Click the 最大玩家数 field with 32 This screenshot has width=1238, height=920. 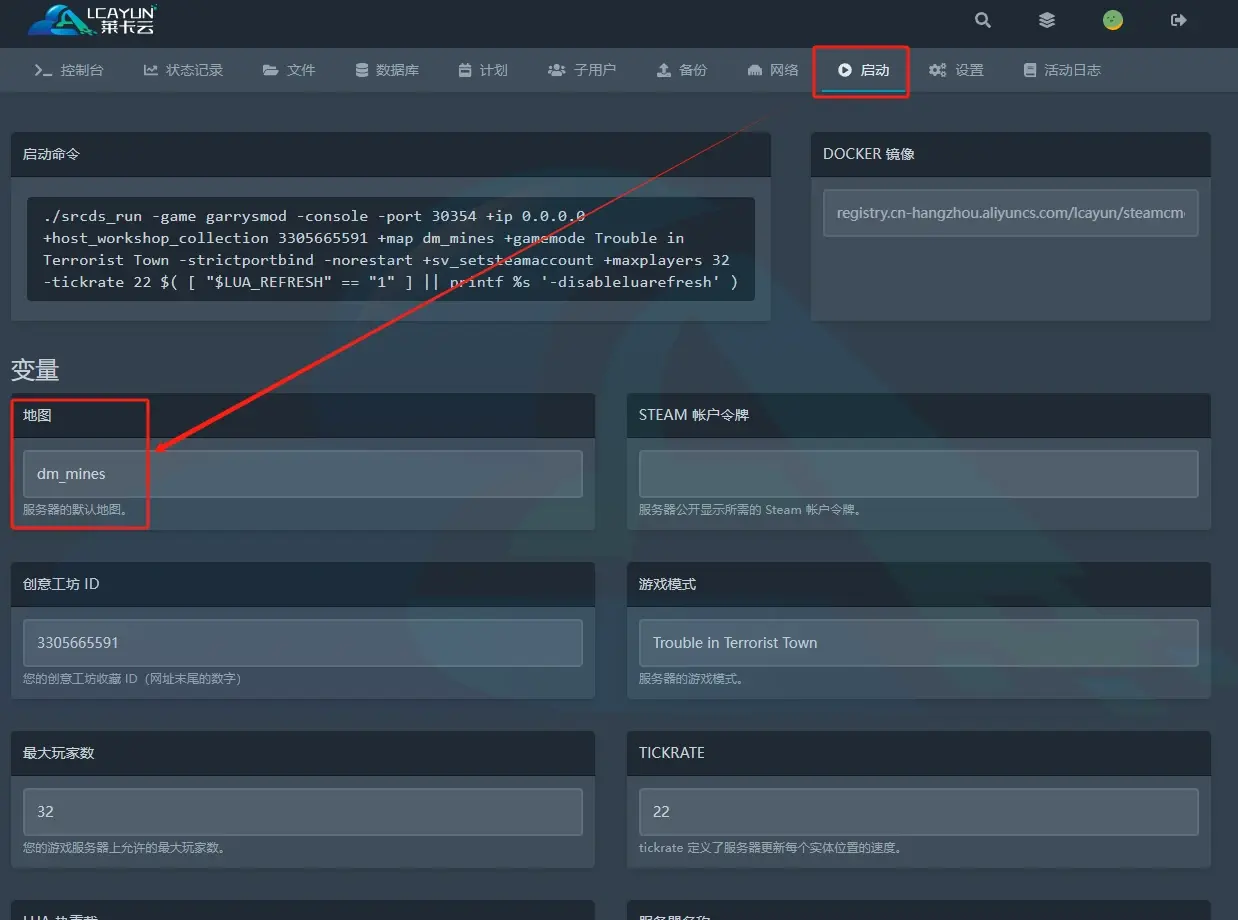pyautogui.click(x=302, y=812)
